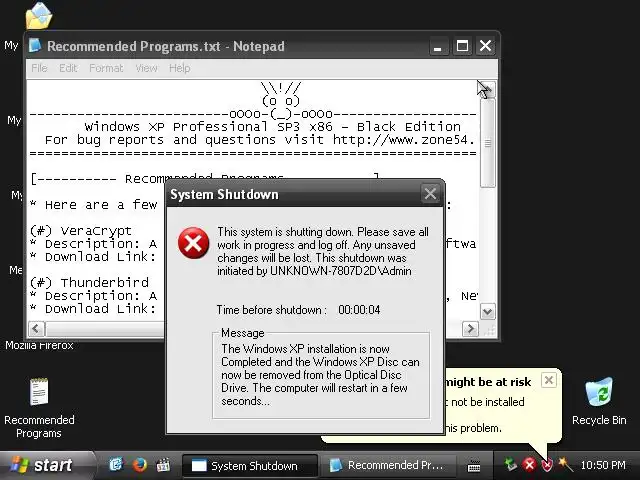Click the Mozilla Firefox desktop icon label

click(39, 345)
